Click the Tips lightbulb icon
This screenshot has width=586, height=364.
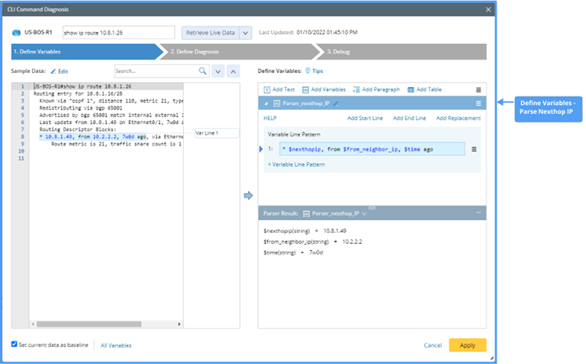(x=308, y=71)
